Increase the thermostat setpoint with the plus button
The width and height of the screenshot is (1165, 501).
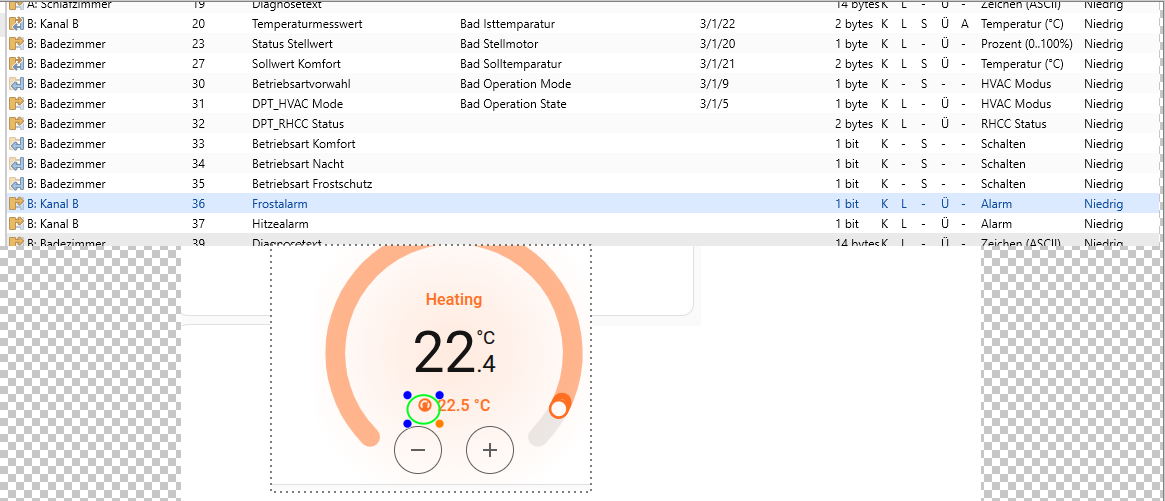(x=490, y=450)
